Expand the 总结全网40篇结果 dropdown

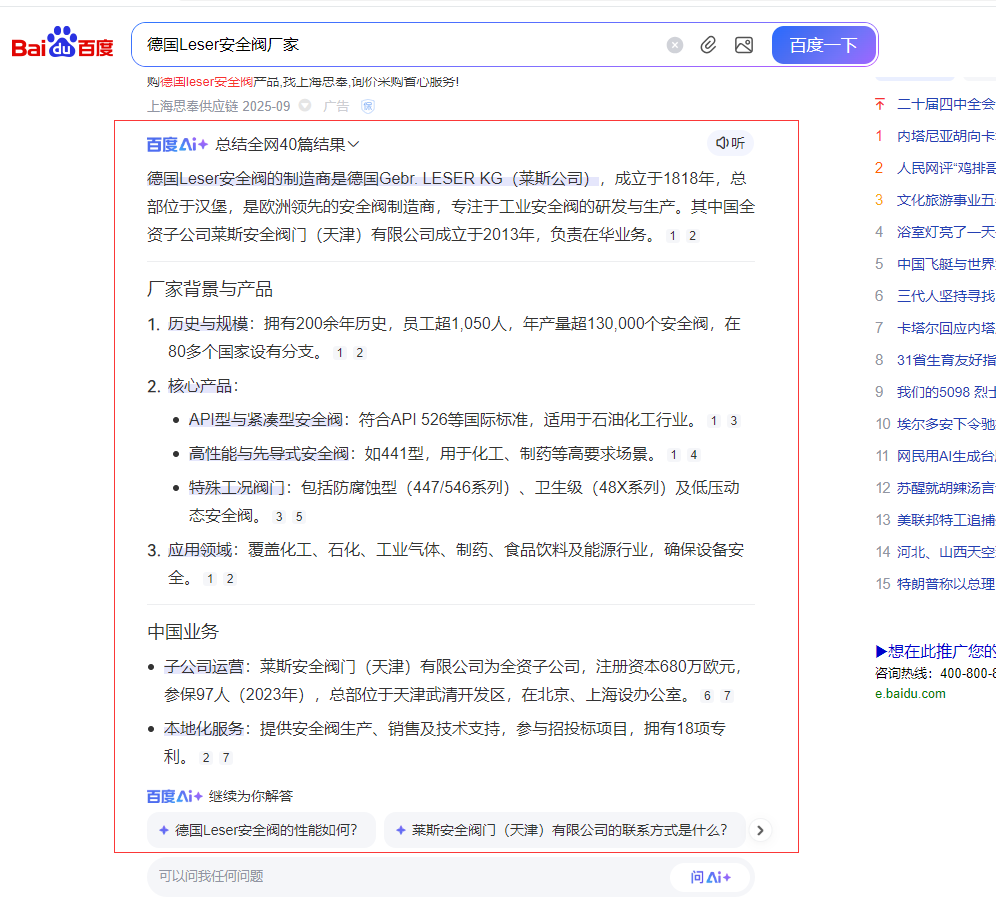(287, 144)
